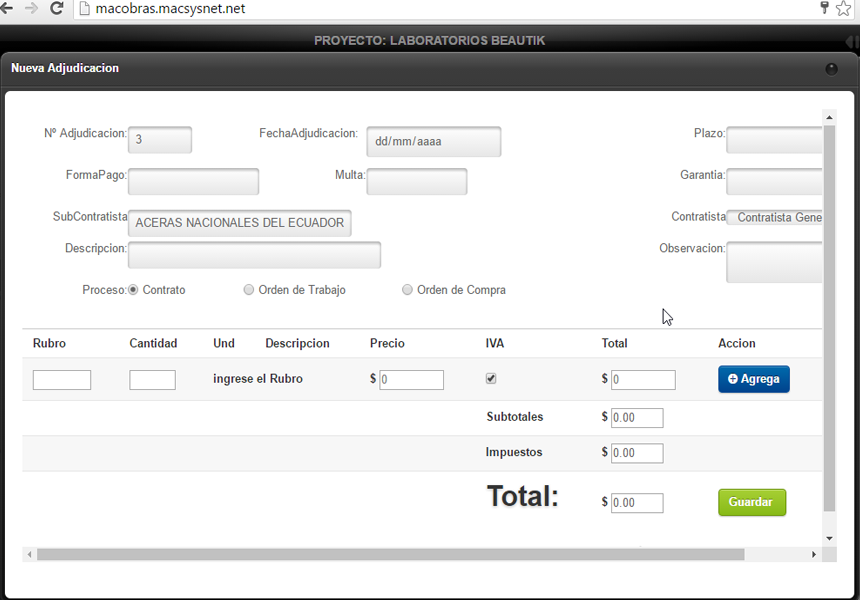Uncheck the IVA checkbox
This screenshot has width=860, height=600.
[490, 379]
